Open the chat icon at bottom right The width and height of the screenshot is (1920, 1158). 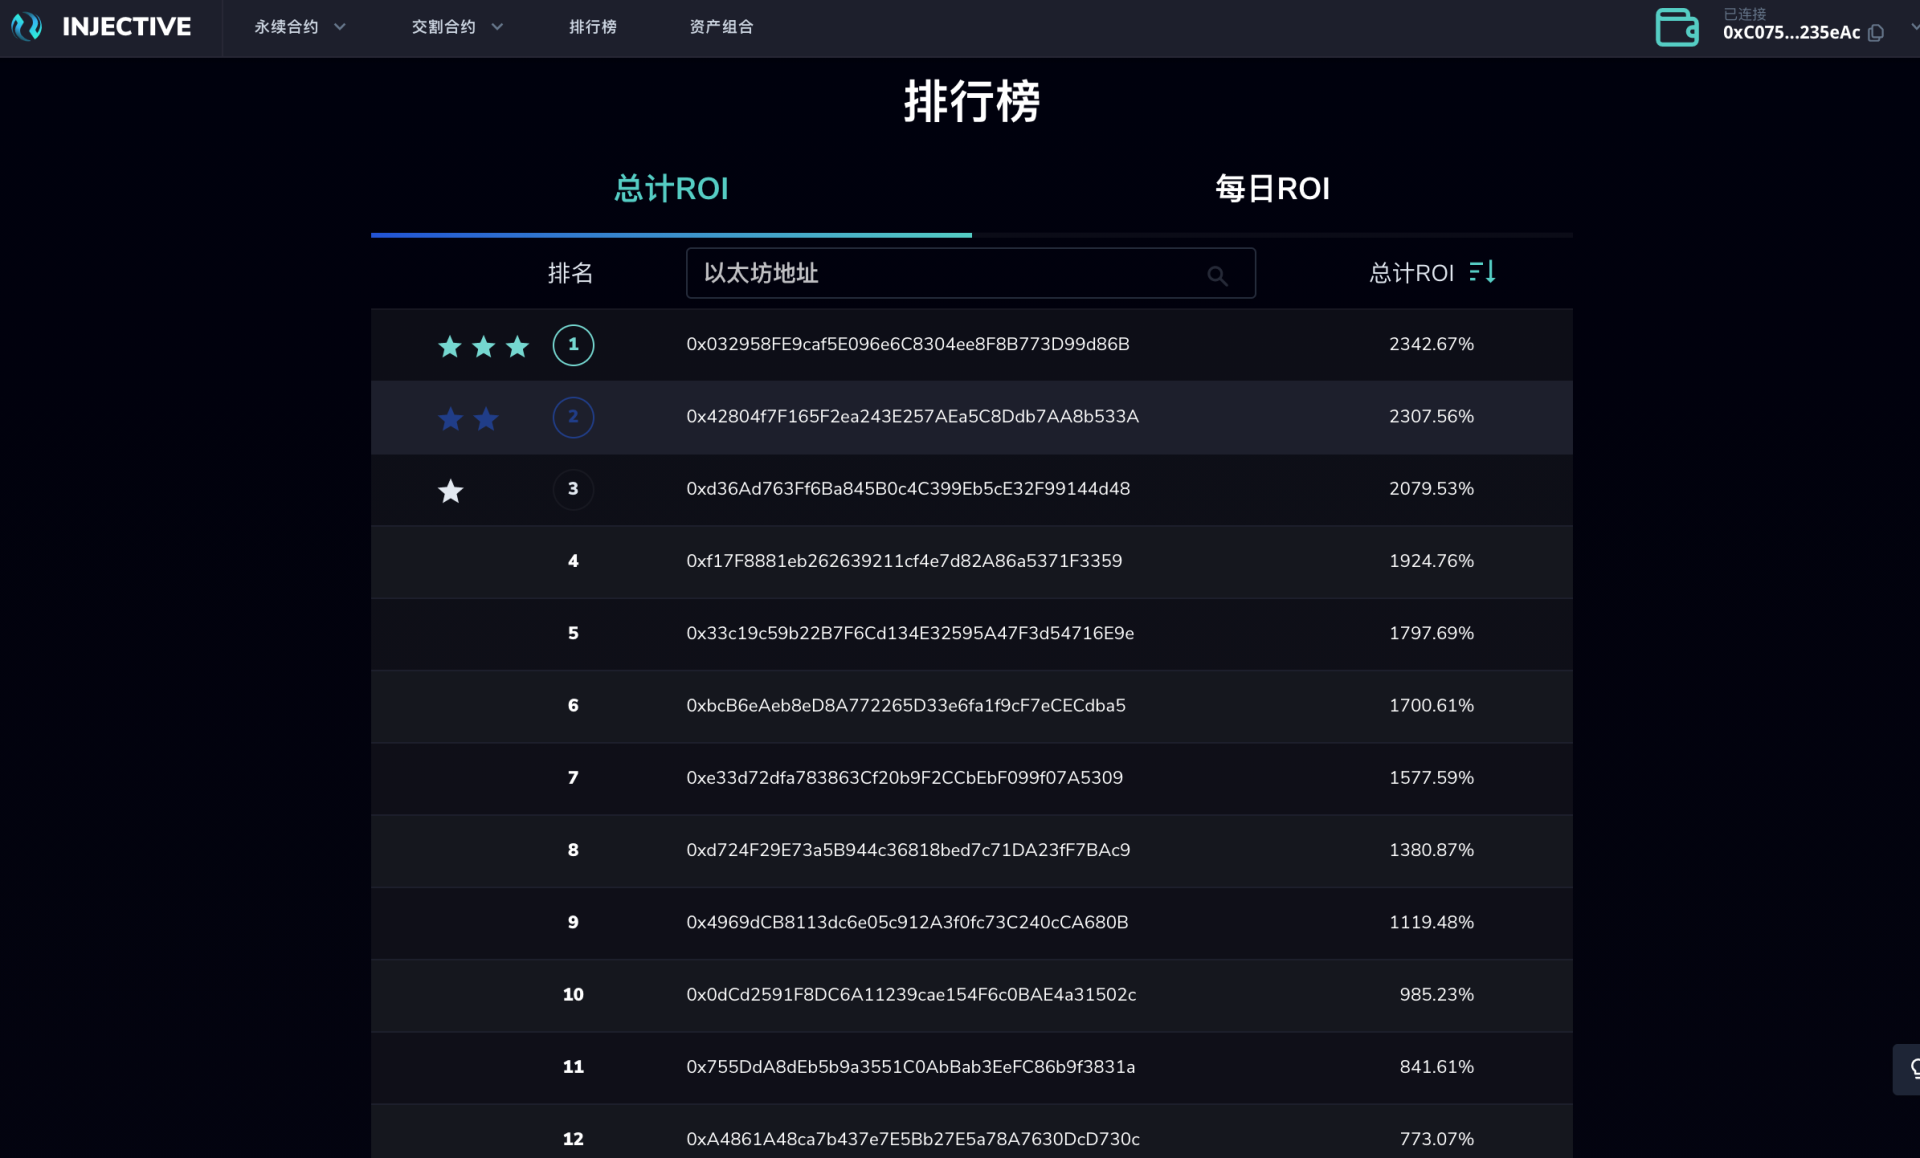[1911, 1069]
